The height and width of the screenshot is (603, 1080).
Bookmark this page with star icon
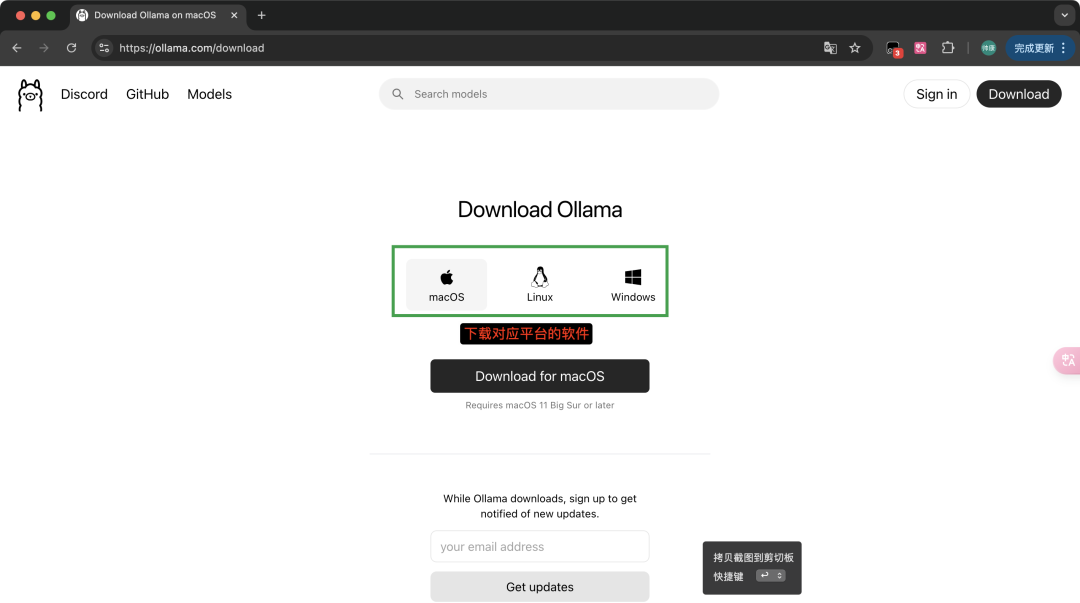[x=855, y=48]
